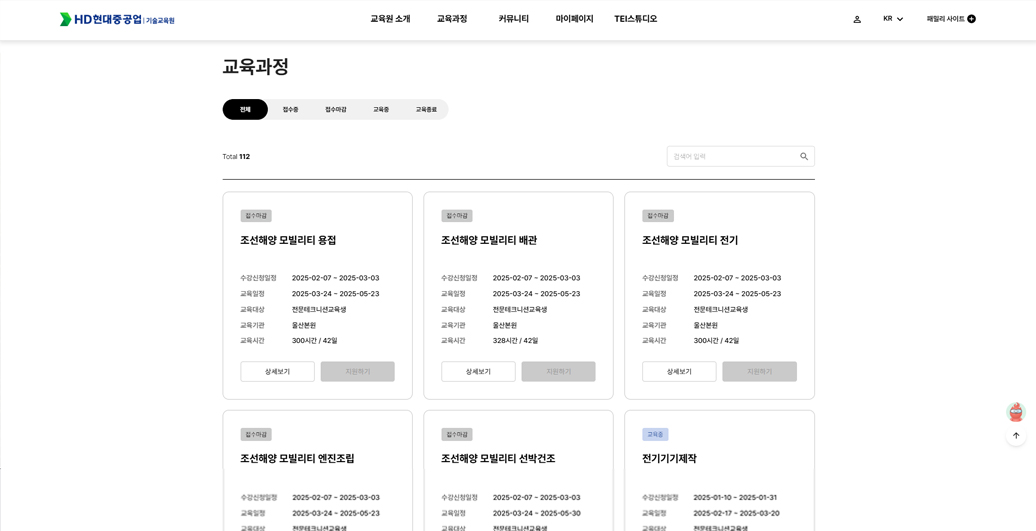Click 지원하기 for 조선해양 모빌리티 배관
The height and width of the screenshot is (531, 1036).
pos(558,372)
